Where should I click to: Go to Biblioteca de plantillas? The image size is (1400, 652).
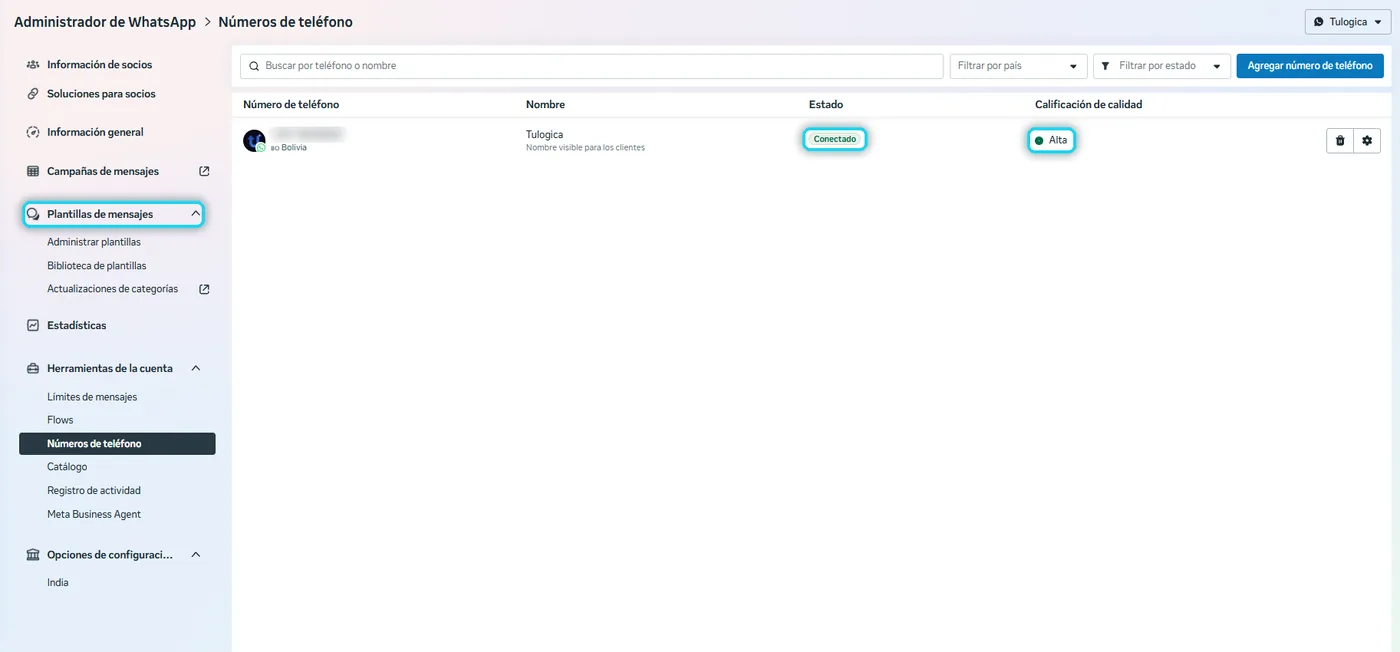(97, 266)
